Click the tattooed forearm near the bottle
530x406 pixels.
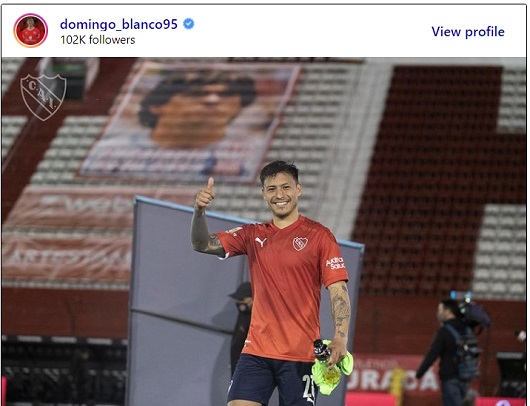tap(340, 310)
